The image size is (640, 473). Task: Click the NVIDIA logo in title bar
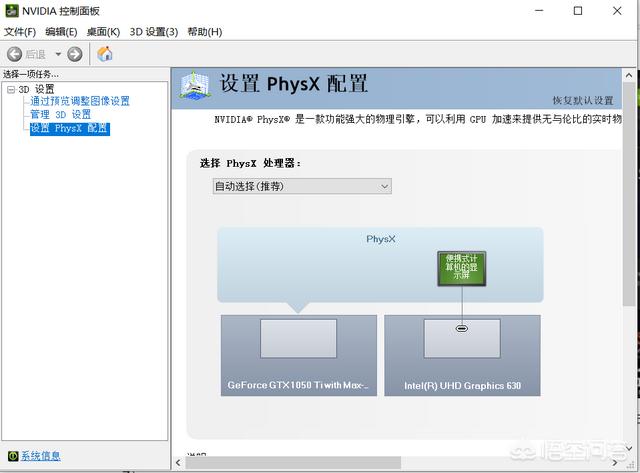(12, 11)
